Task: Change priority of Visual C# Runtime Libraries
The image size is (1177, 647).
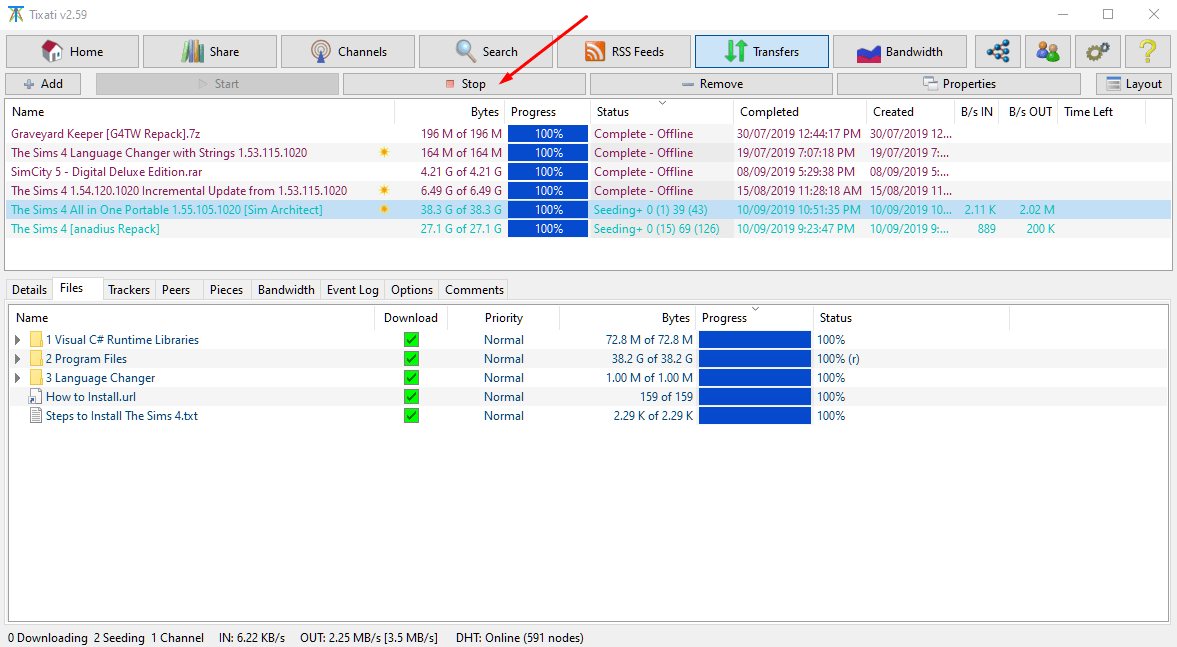Action: coord(504,340)
